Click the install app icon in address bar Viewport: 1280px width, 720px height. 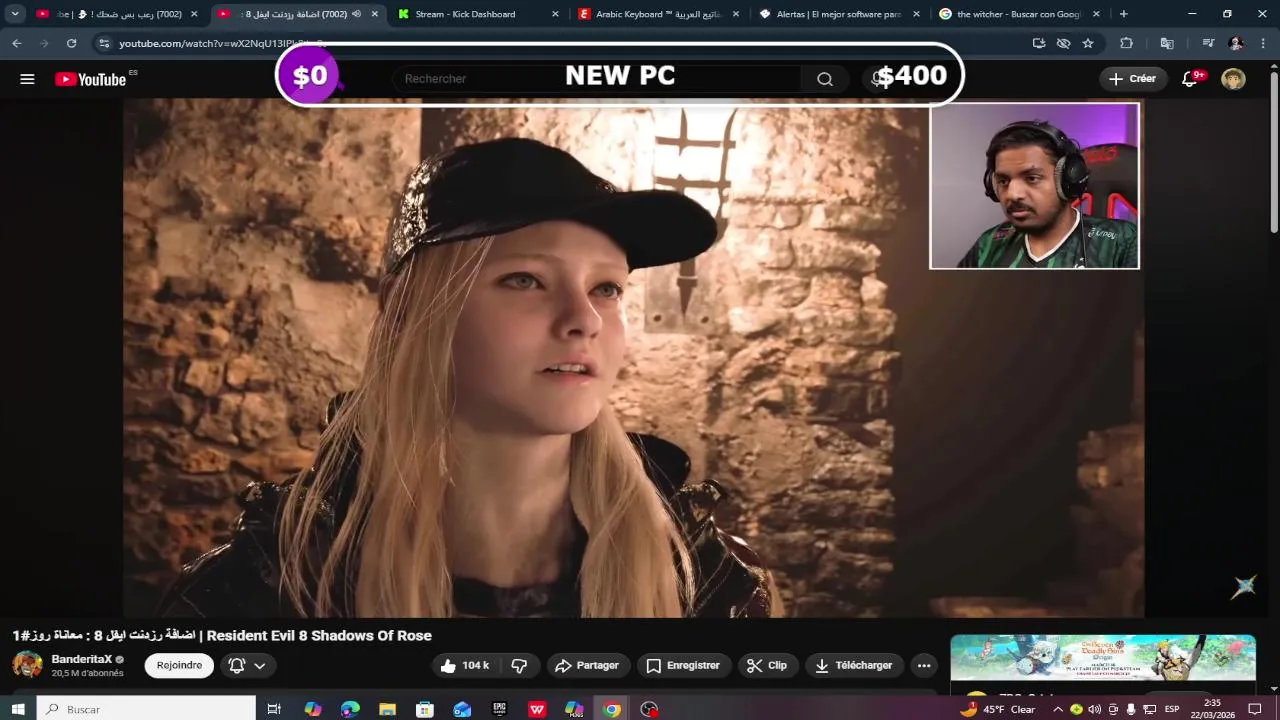click(1039, 43)
